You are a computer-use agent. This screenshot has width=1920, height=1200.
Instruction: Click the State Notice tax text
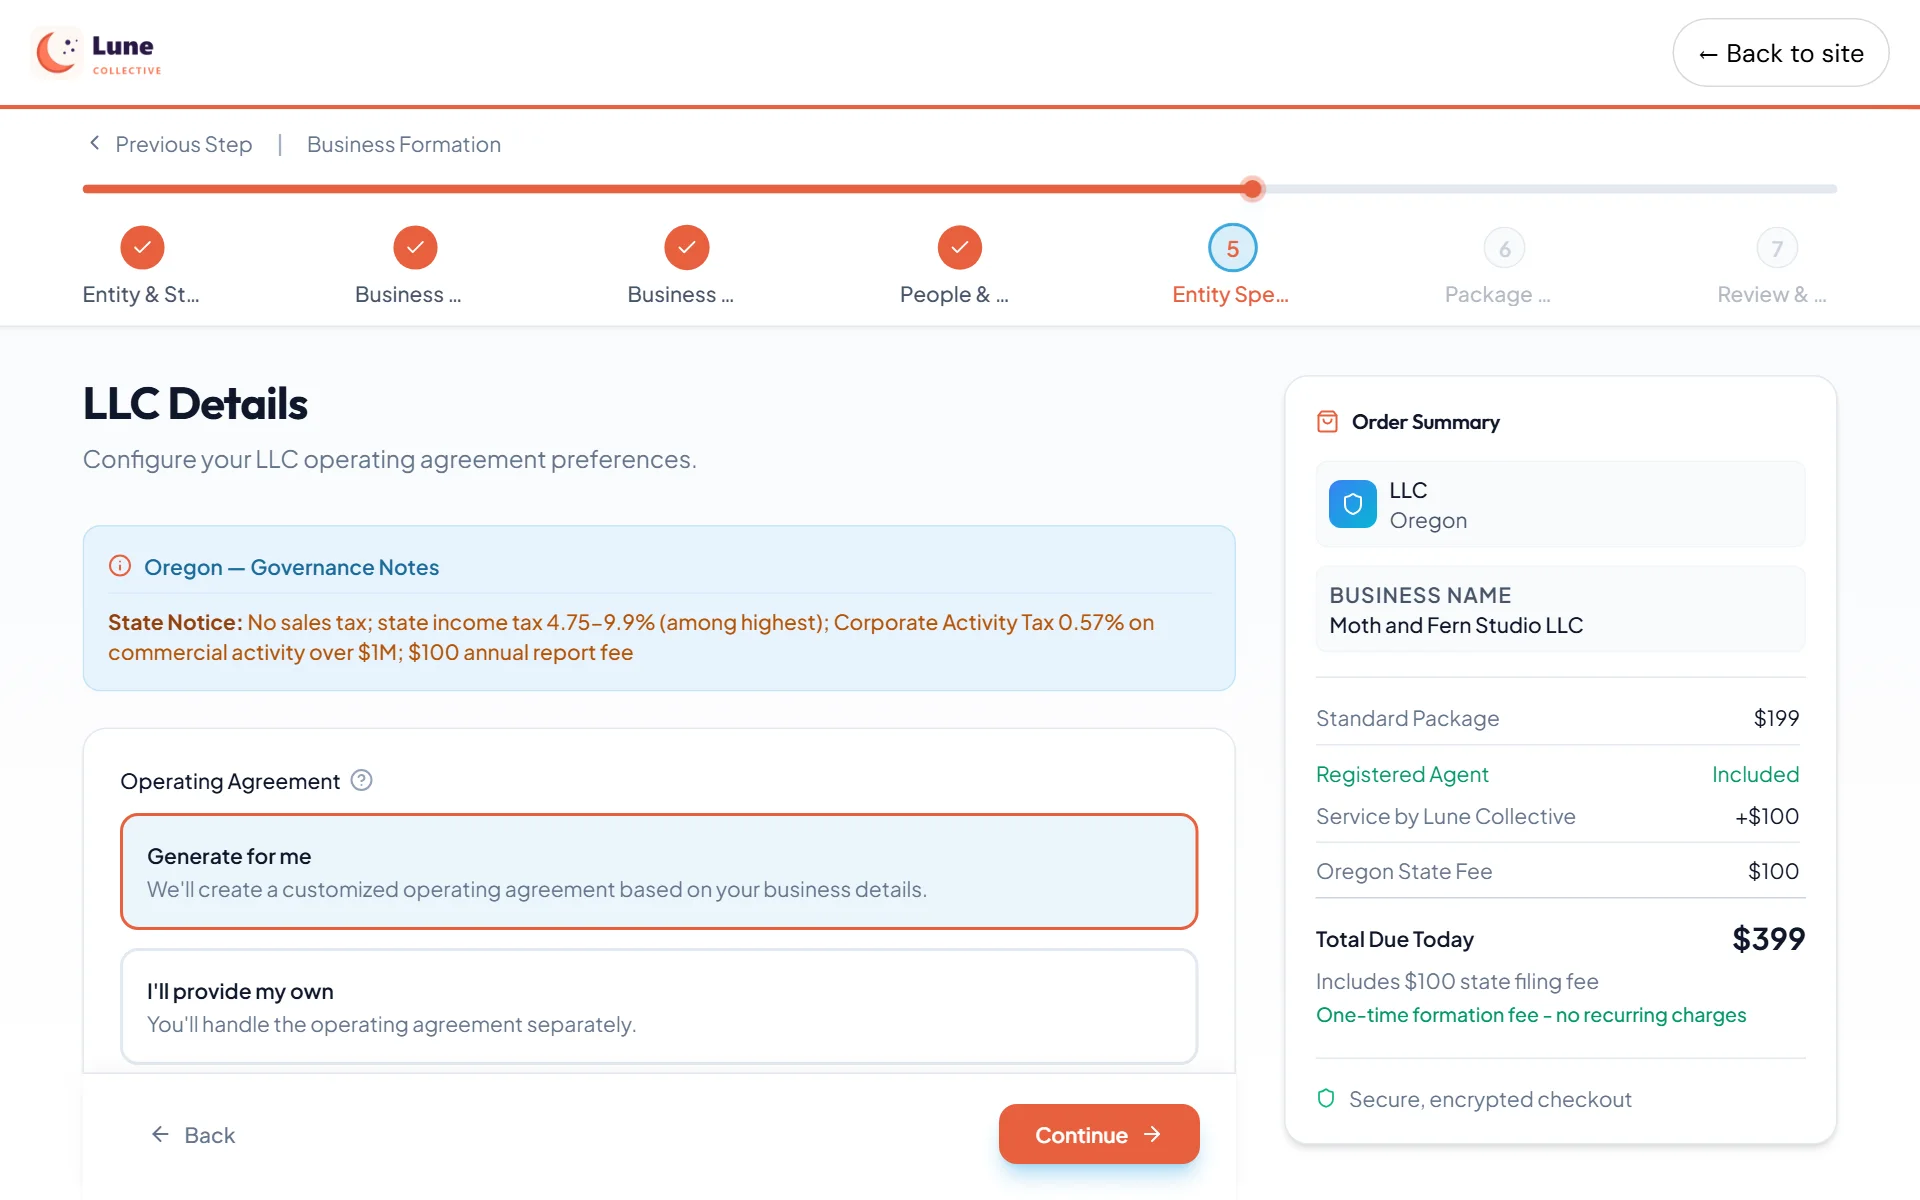click(631, 637)
